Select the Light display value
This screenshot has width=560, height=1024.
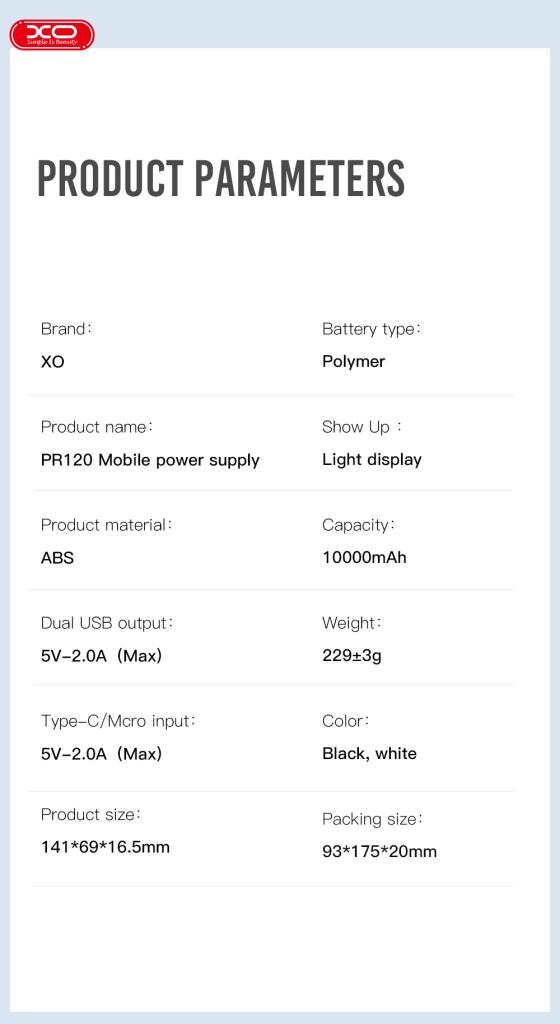(372, 460)
